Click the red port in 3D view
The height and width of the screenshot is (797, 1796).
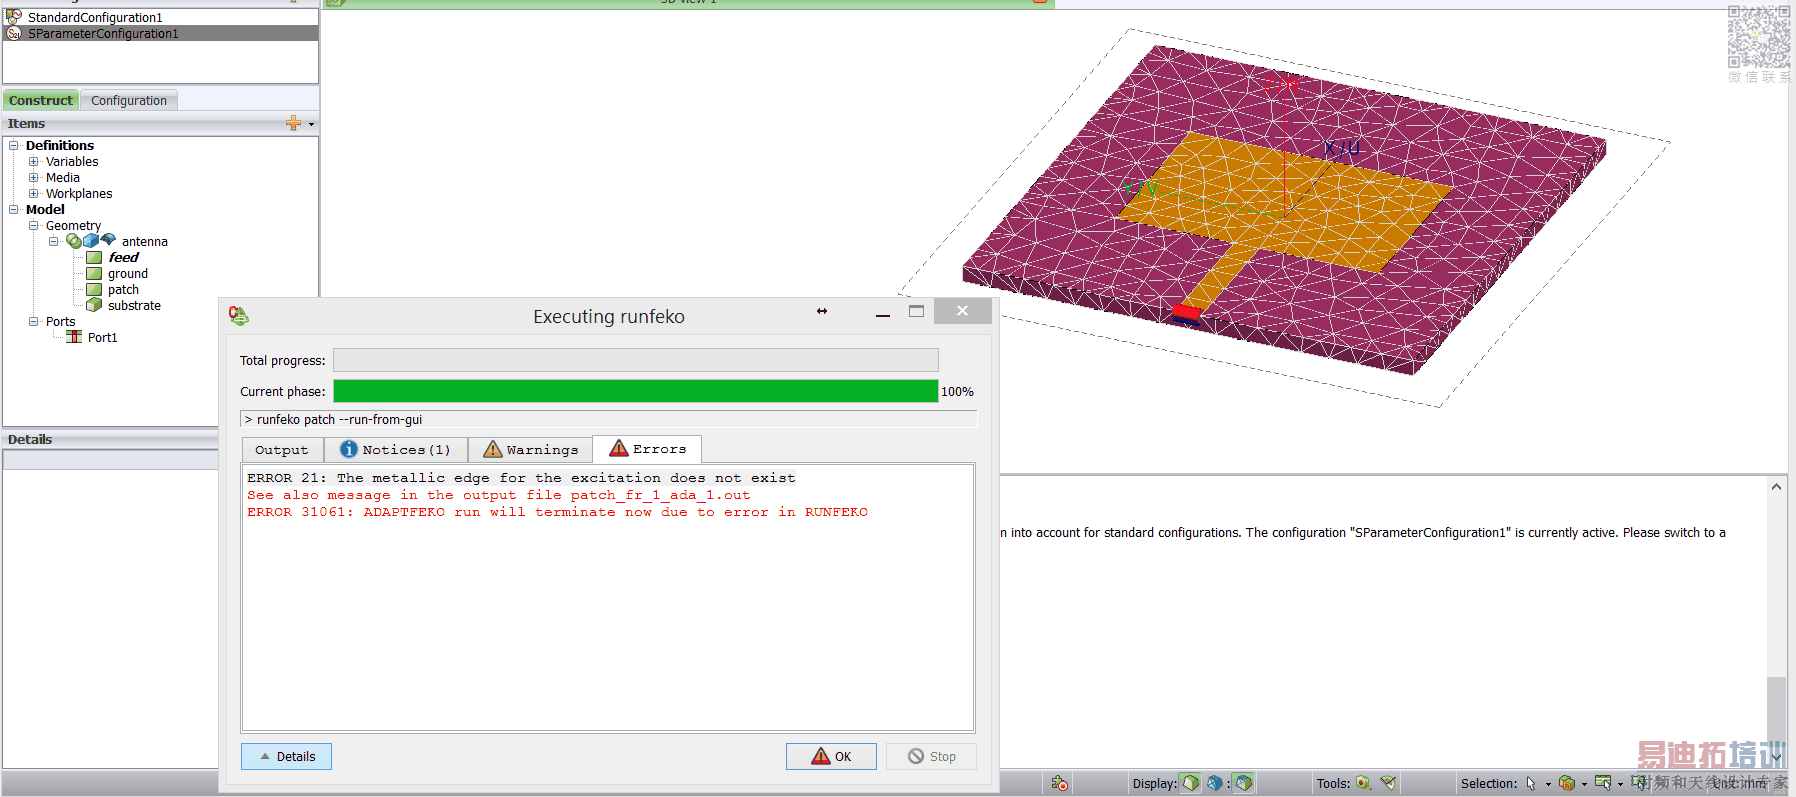pos(1186,314)
